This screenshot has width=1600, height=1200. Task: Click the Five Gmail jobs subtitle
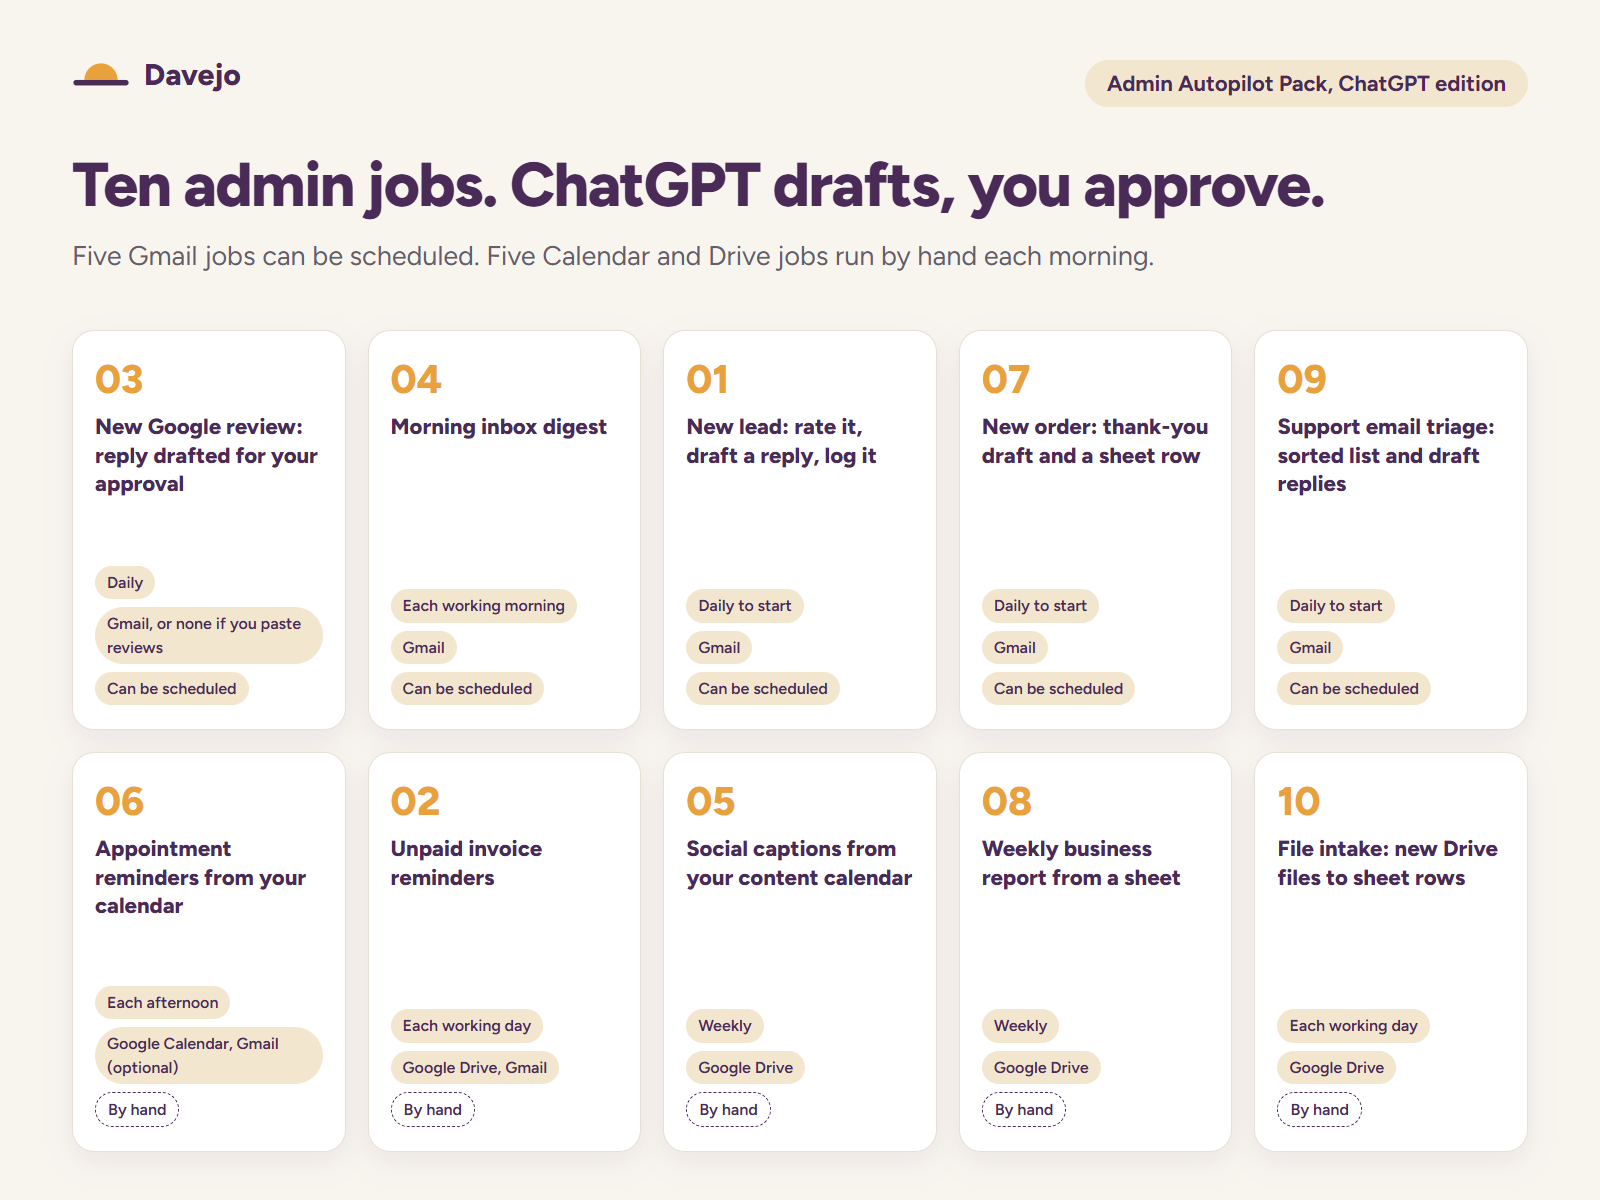[x=613, y=256]
